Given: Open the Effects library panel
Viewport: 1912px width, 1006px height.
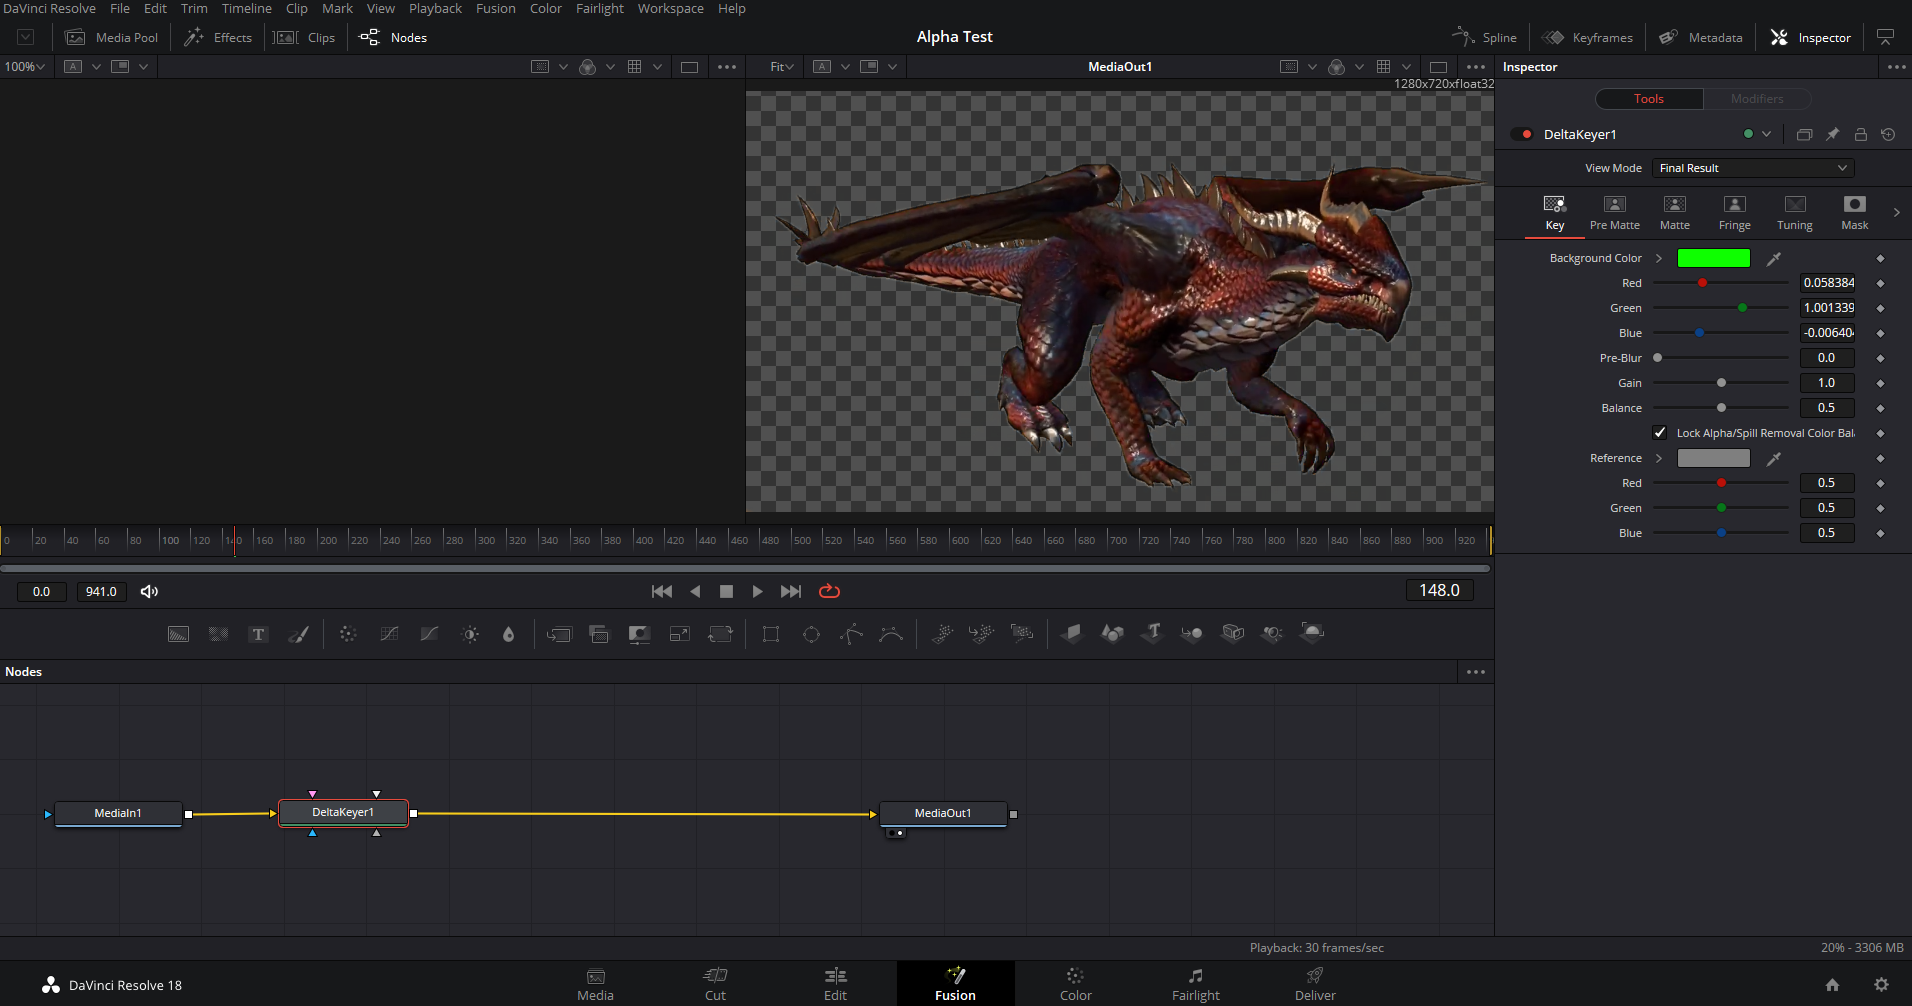Looking at the screenshot, I should coord(217,37).
